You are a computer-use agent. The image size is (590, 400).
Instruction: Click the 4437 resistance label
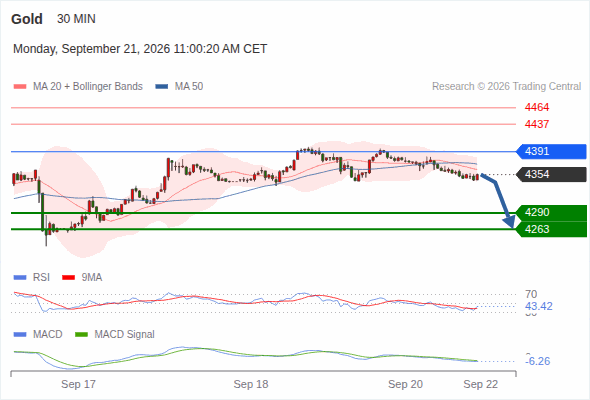(x=537, y=124)
